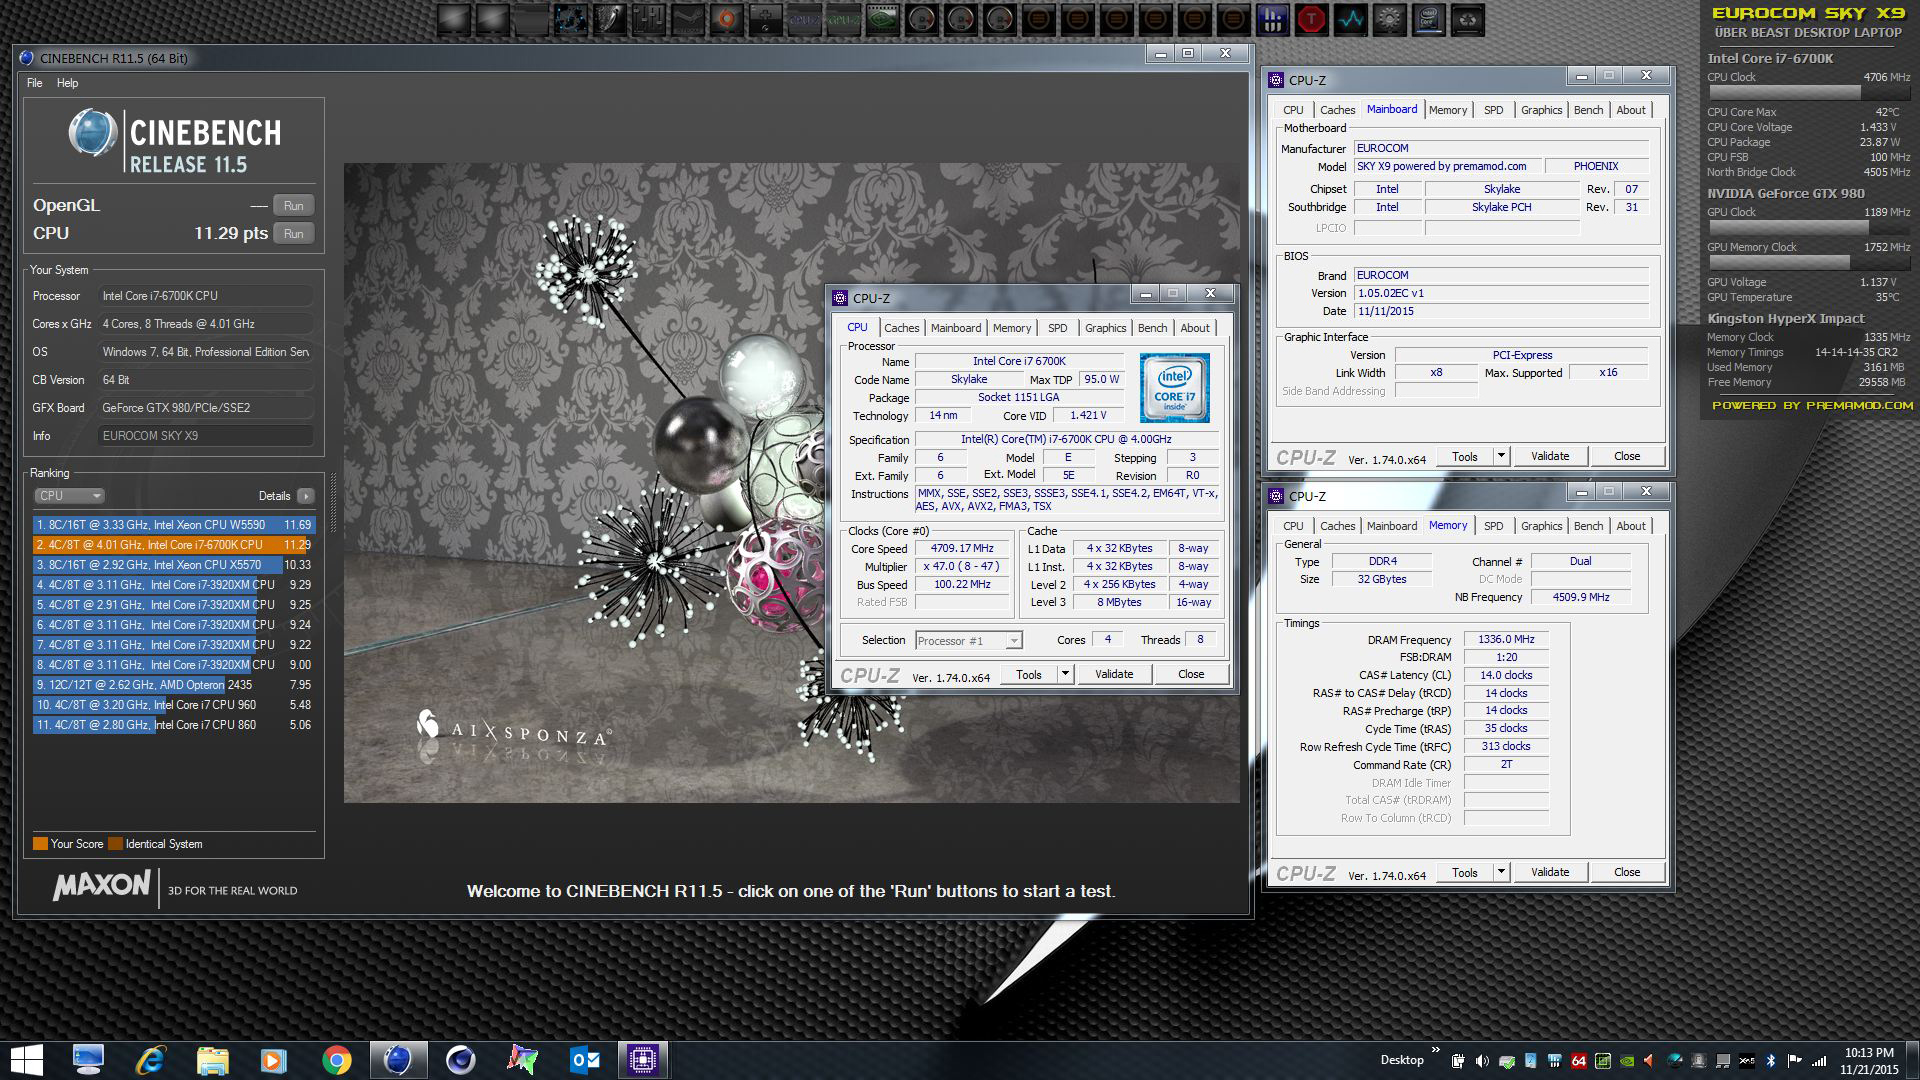Click the red T octagon dock icon
Image resolution: width=1920 pixels, height=1080 pixels.
click(1312, 19)
